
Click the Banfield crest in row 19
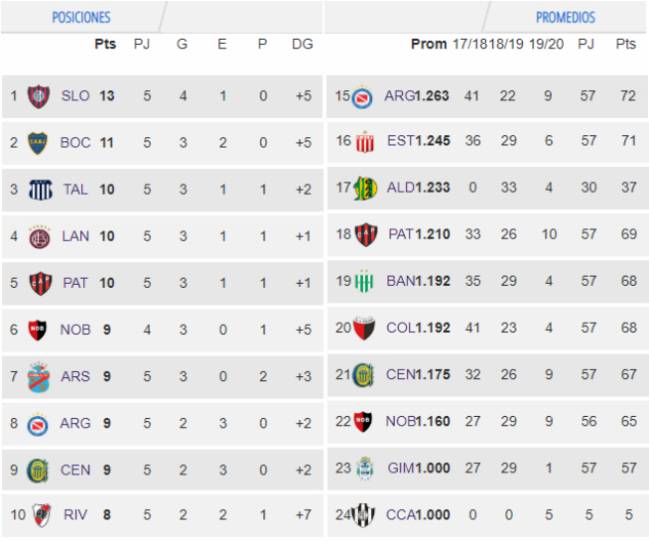[x=365, y=281]
